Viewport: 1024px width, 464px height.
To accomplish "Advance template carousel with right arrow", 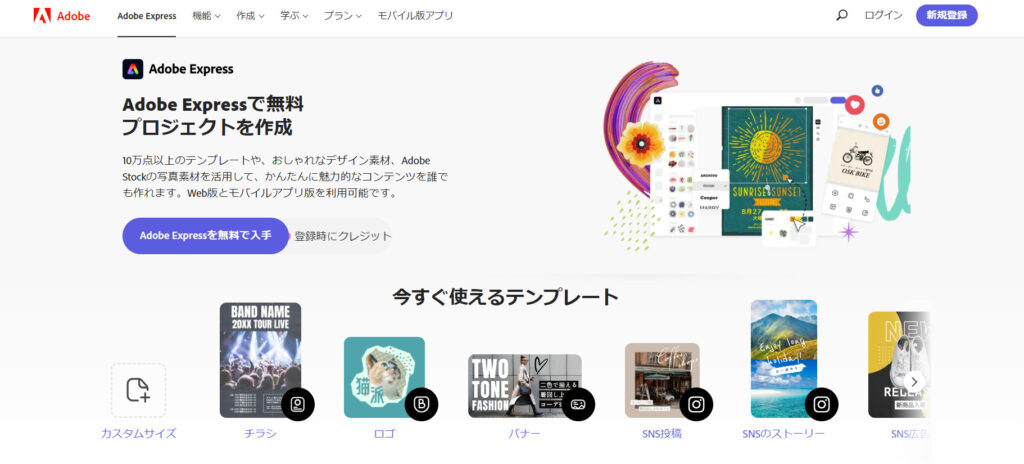I will pos(914,382).
